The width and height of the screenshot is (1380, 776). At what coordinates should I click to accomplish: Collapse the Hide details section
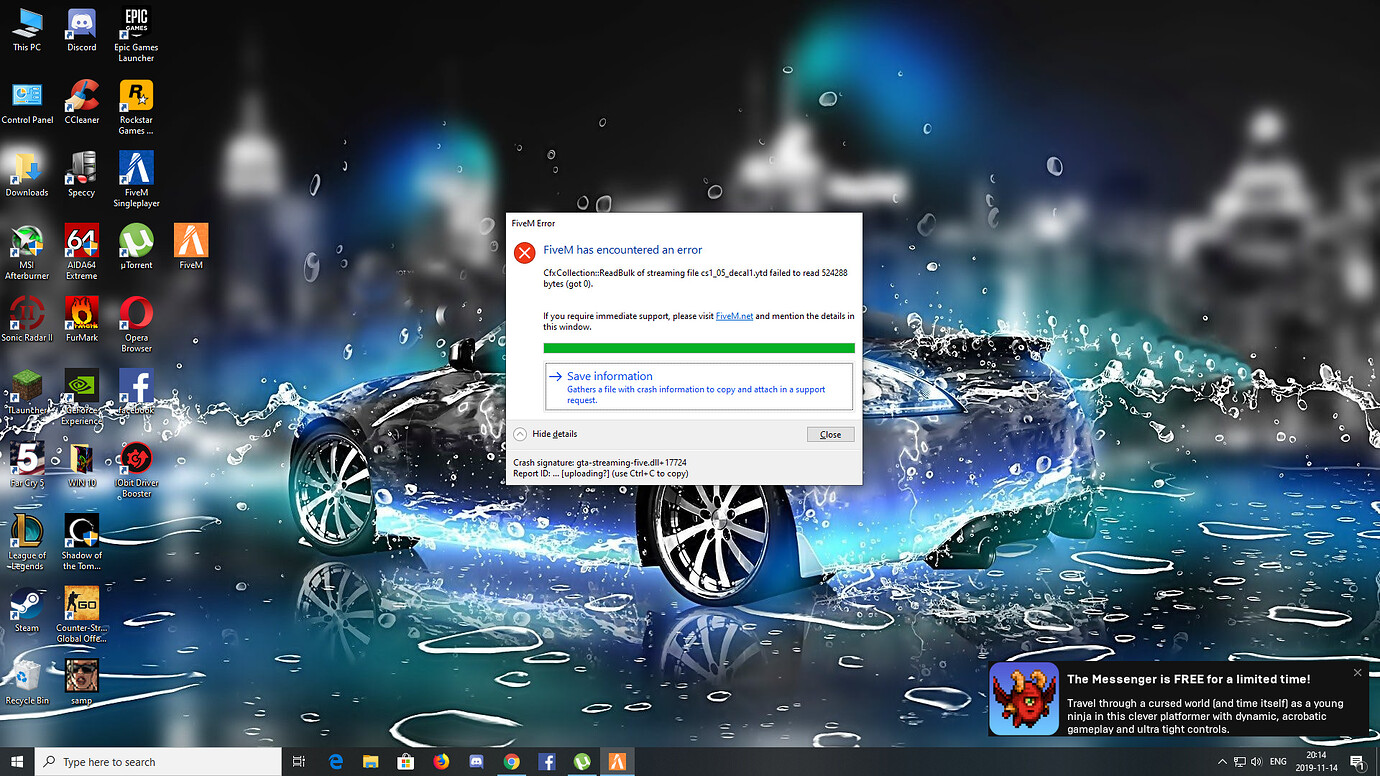[x=545, y=434]
